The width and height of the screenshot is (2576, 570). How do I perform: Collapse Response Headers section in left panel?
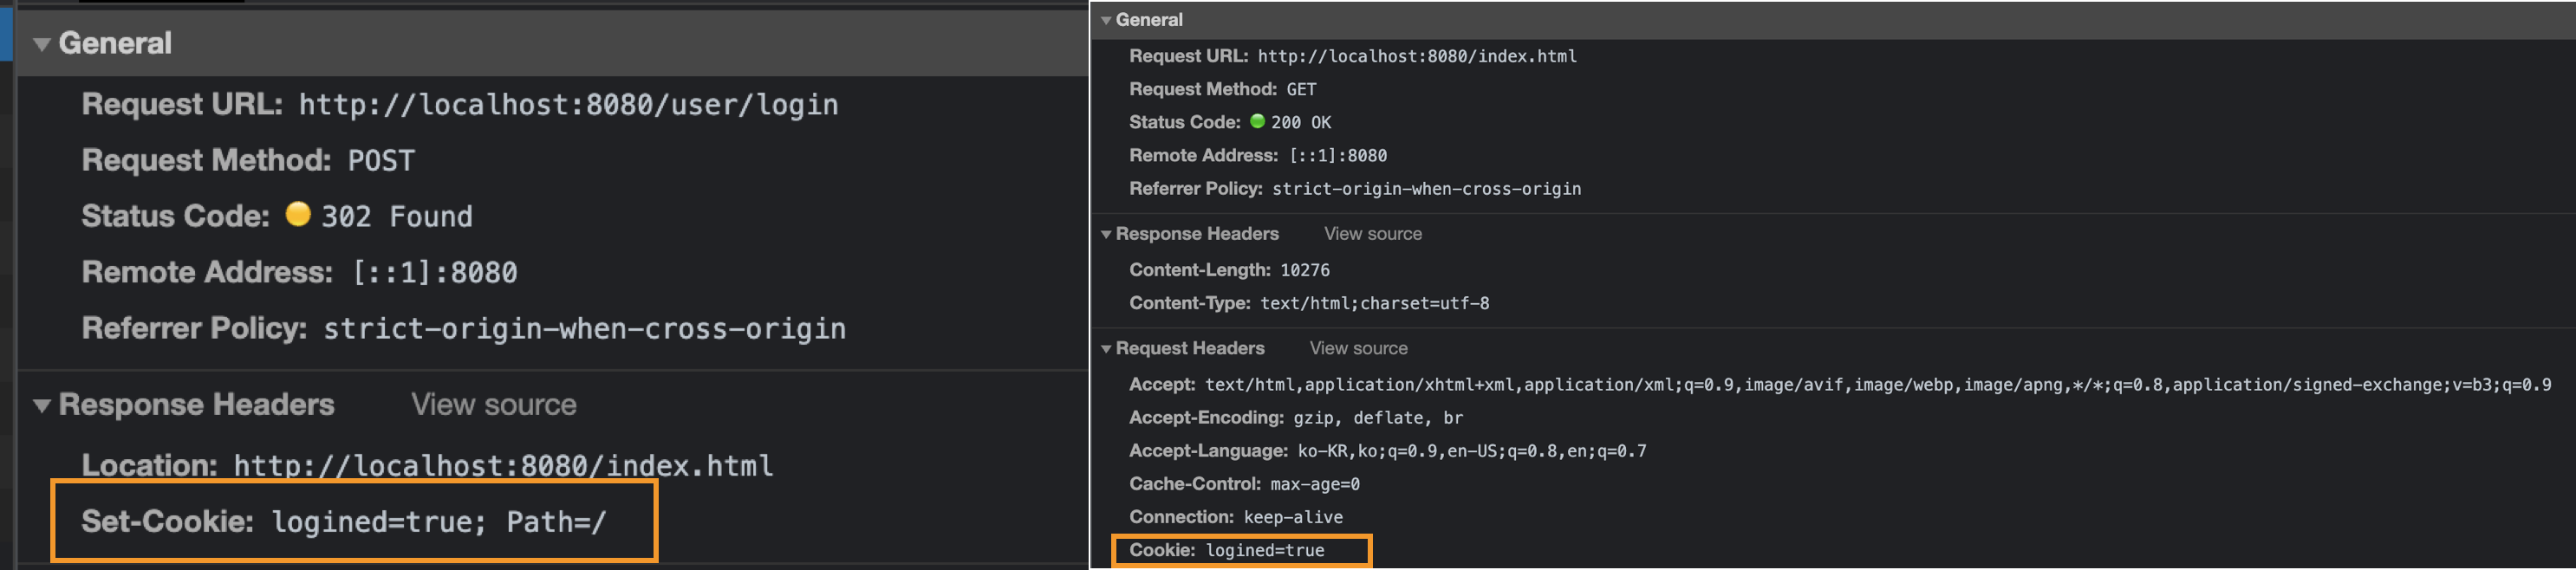pyautogui.click(x=42, y=405)
